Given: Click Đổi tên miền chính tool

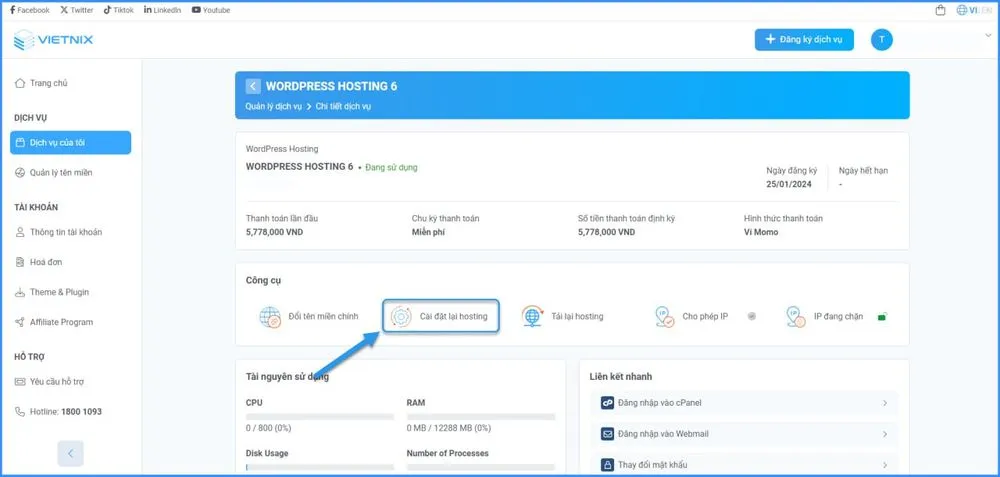Looking at the screenshot, I should (309, 316).
